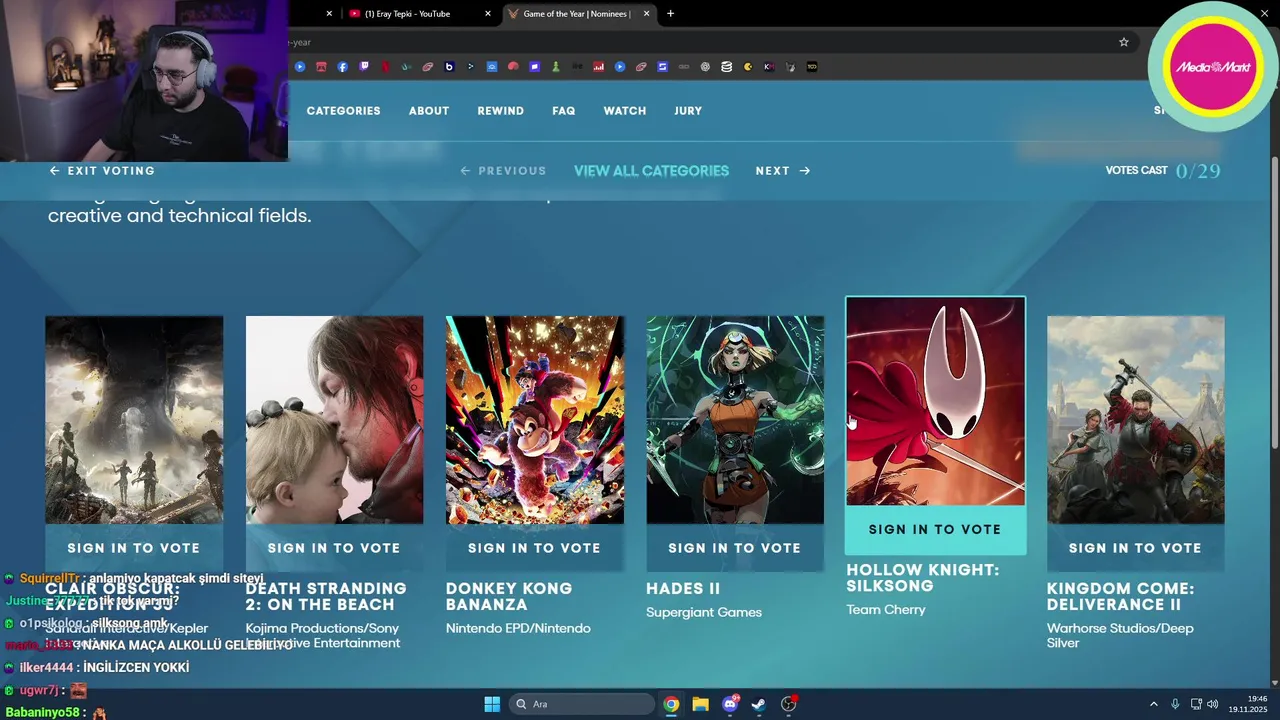This screenshot has width=1280, height=720.
Task: Sign in to vote for Death Stranding 2
Action: tap(334, 548)
